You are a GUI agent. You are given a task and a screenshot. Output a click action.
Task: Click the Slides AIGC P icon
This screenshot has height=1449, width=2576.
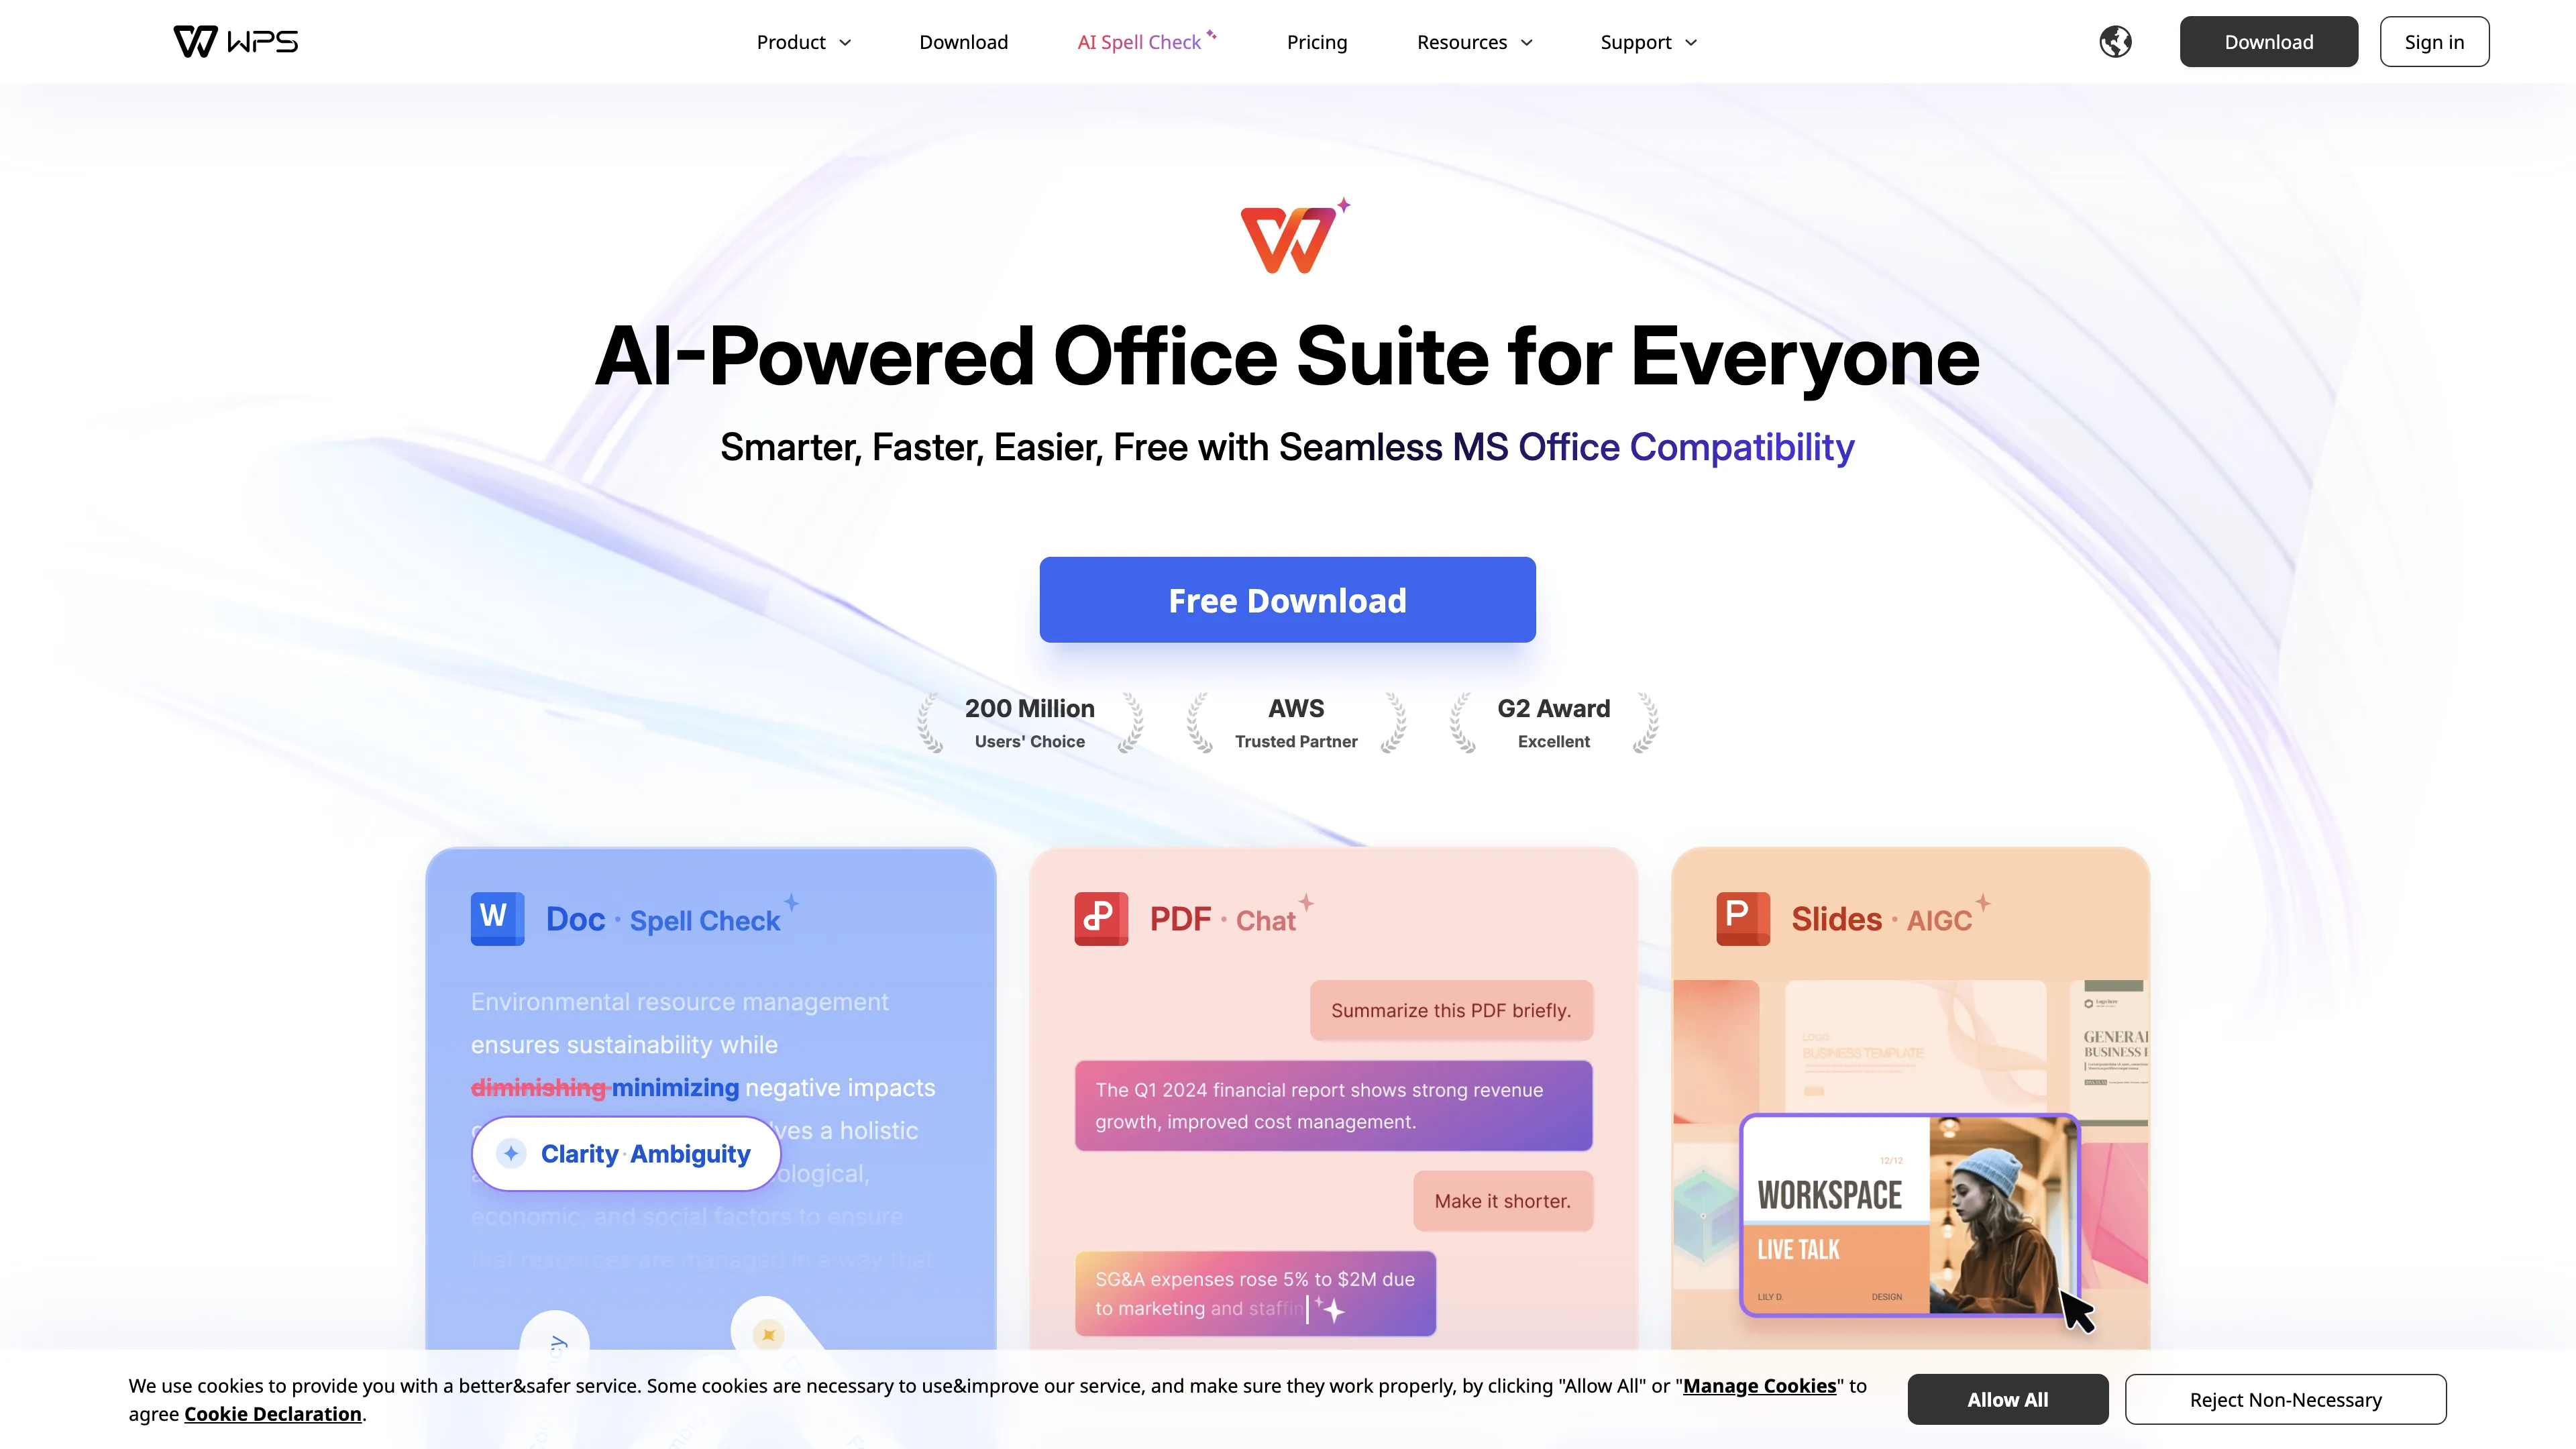coord(1741,918)
